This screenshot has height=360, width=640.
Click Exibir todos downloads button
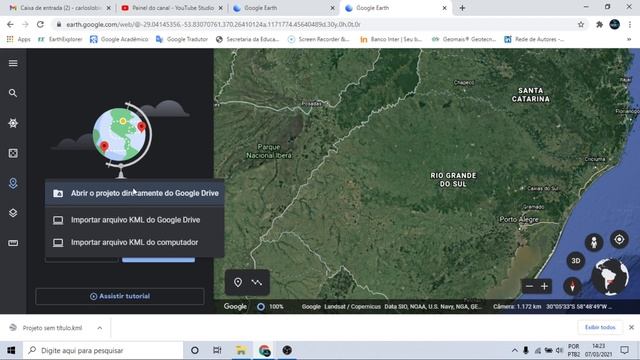point(600,327)
